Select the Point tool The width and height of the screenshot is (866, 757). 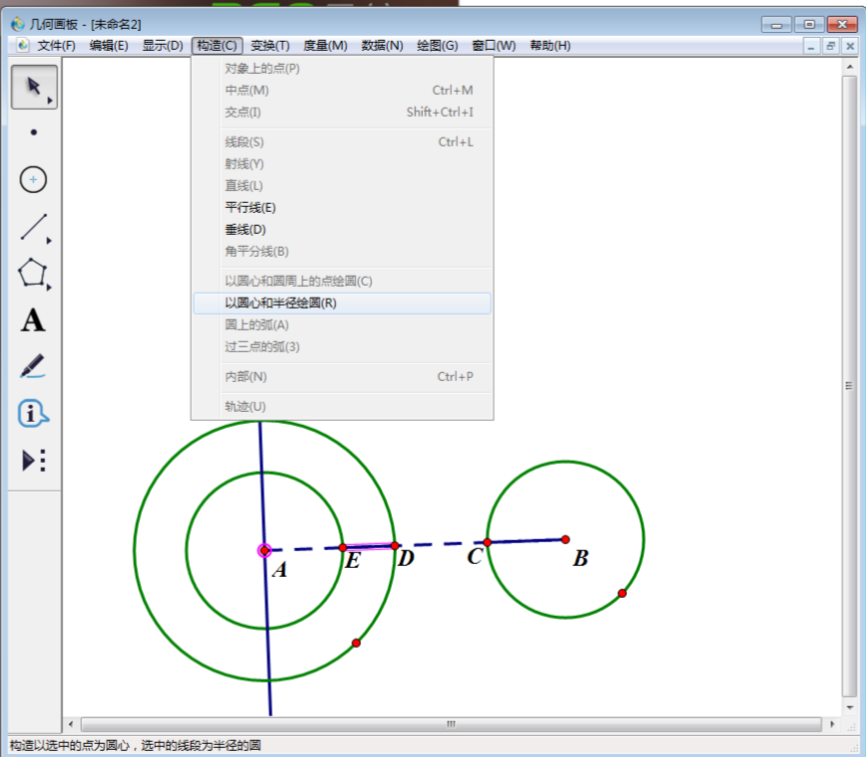point(34,133)
